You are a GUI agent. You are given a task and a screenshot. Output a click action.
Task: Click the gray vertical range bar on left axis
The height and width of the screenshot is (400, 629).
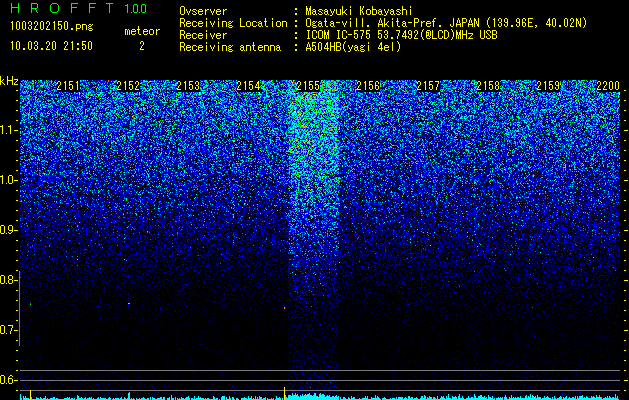[x=20, y=308]
